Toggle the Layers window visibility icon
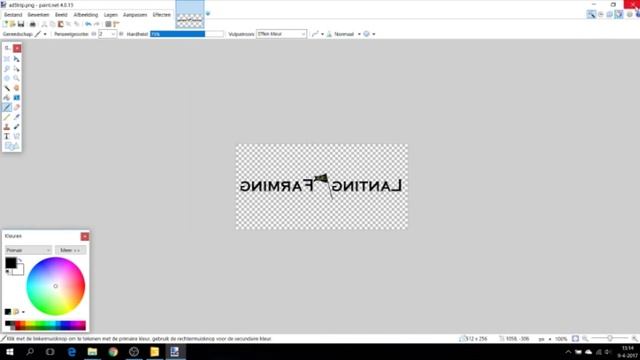This screenshot has width=640, height=360. pyautogui.click(x=610, y=14)
